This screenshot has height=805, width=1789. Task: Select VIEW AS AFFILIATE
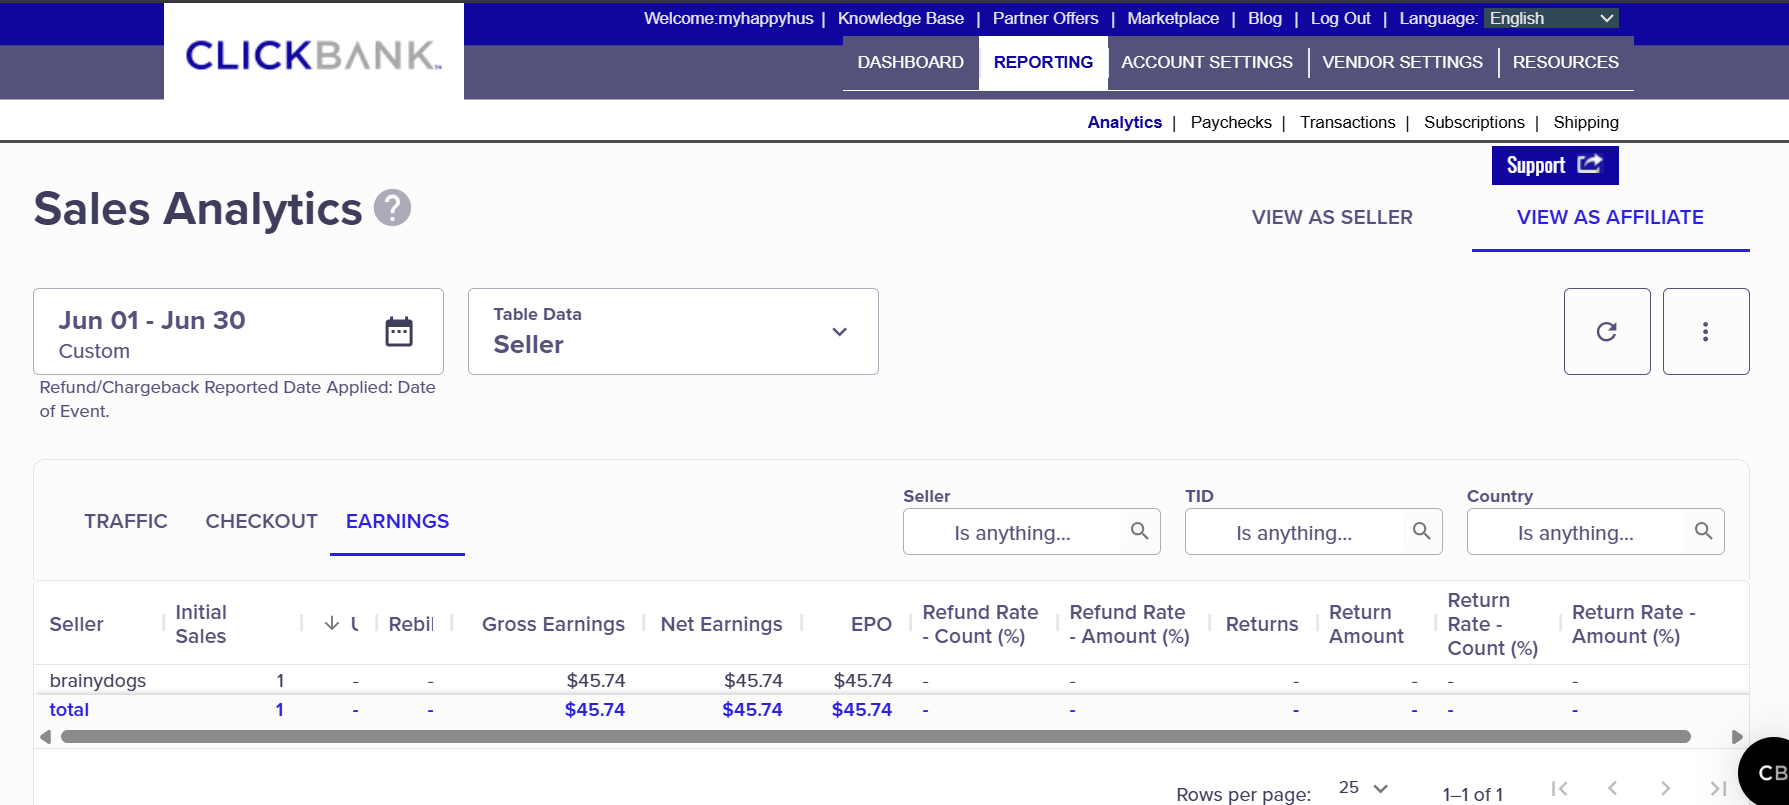pos(1610,217)
